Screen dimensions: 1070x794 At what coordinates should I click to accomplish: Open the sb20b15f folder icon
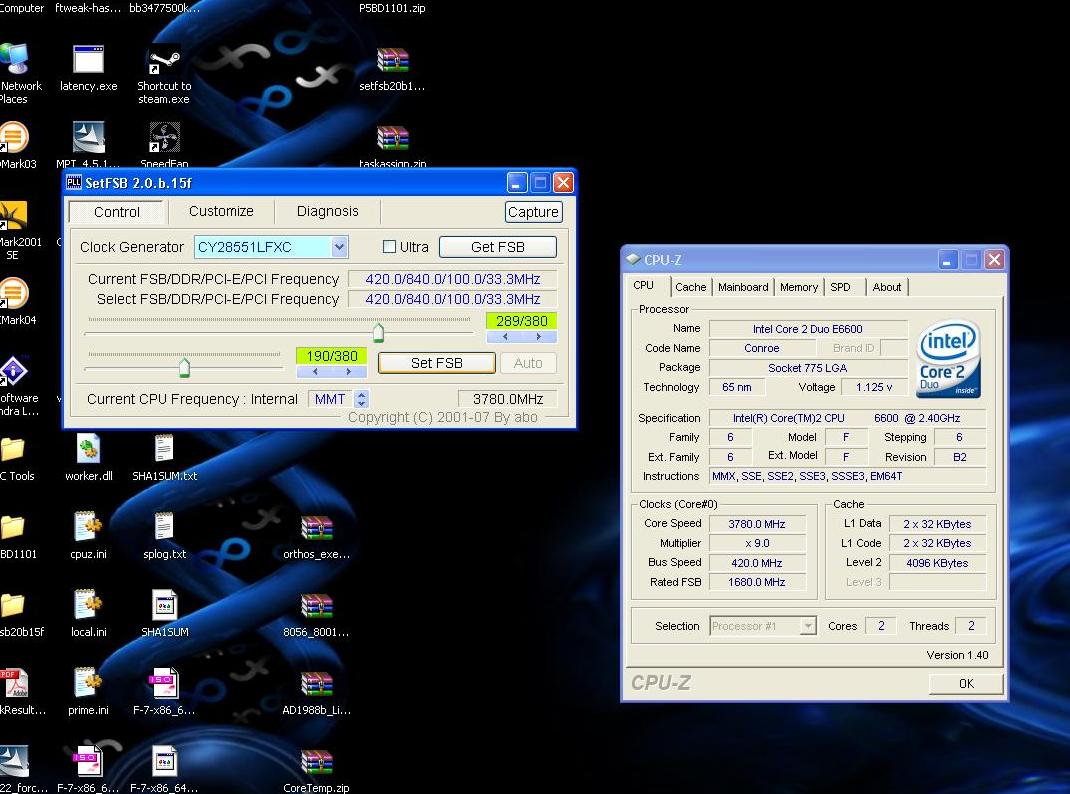click(12, 606)
